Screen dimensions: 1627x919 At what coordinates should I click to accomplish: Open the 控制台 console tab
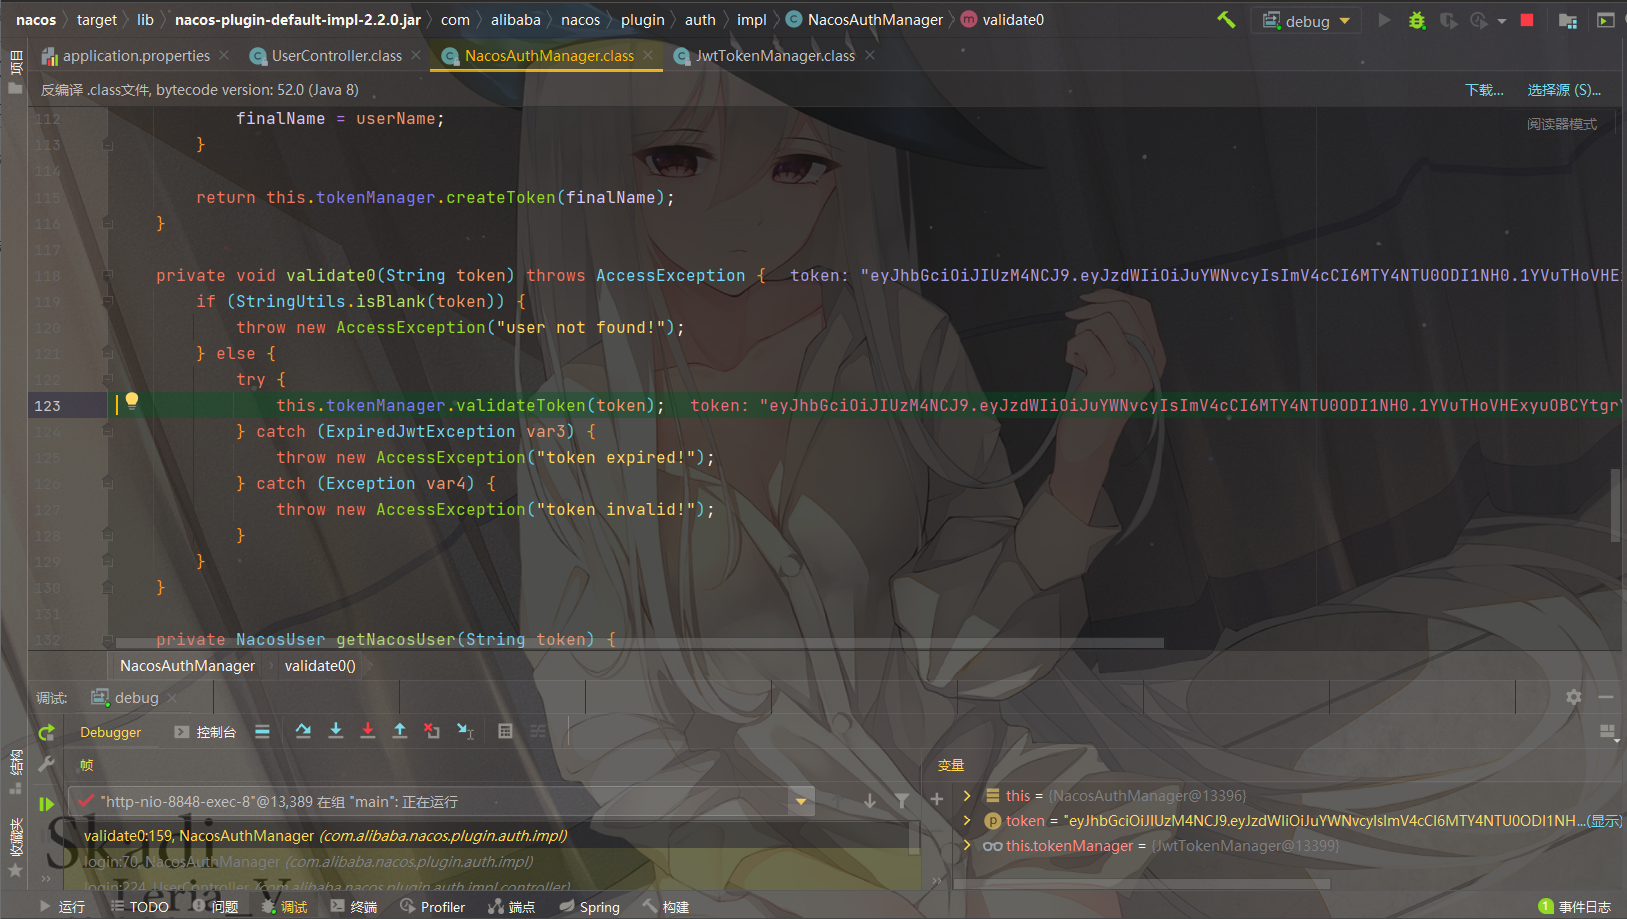[x=205, y=733]
